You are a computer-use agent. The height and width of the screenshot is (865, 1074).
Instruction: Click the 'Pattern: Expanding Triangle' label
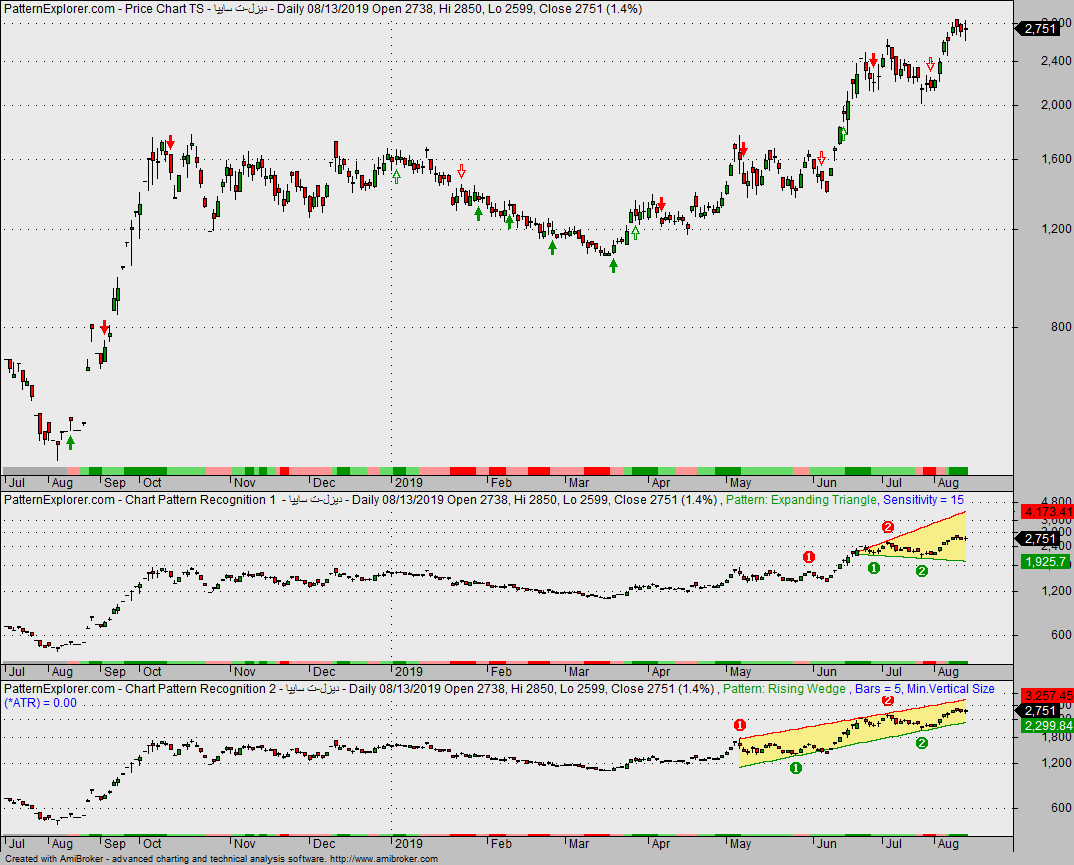click(801, 500)
